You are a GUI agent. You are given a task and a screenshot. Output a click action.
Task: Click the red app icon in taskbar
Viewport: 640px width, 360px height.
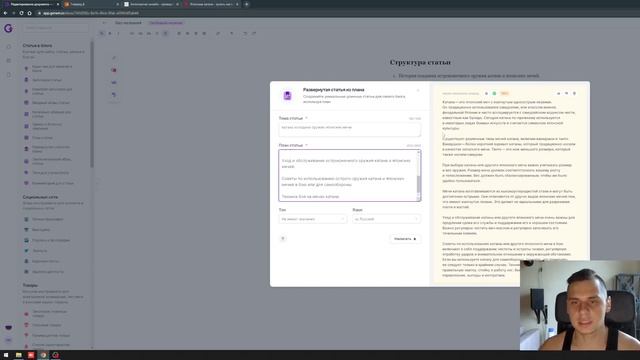pyautogui.click(x=31, y=355)
